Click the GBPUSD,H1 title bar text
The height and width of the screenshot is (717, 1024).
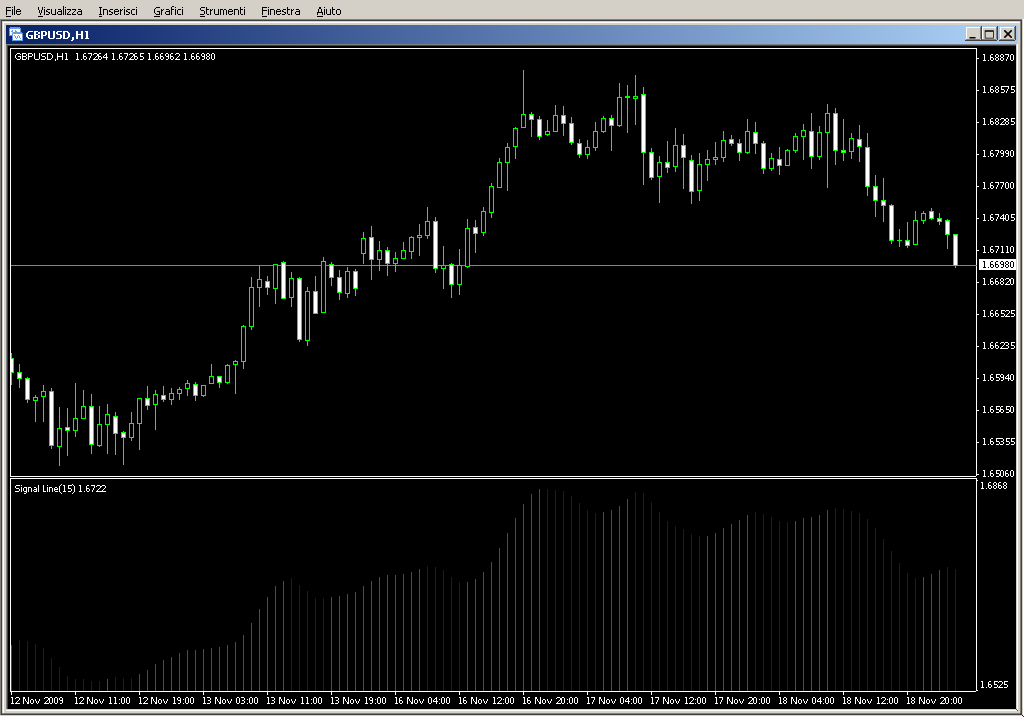pyautogui.click(x=57, y=35)
